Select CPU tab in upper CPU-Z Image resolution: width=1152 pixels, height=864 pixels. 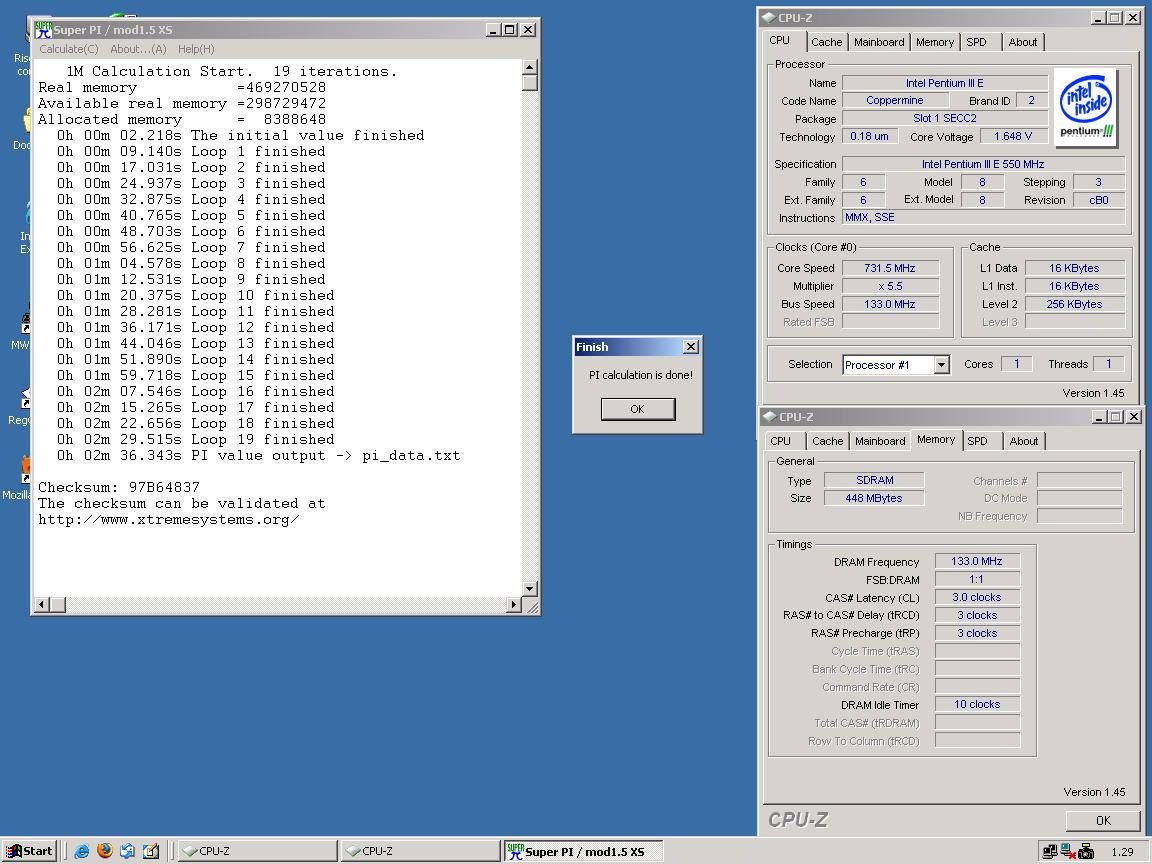coord(780,40)
